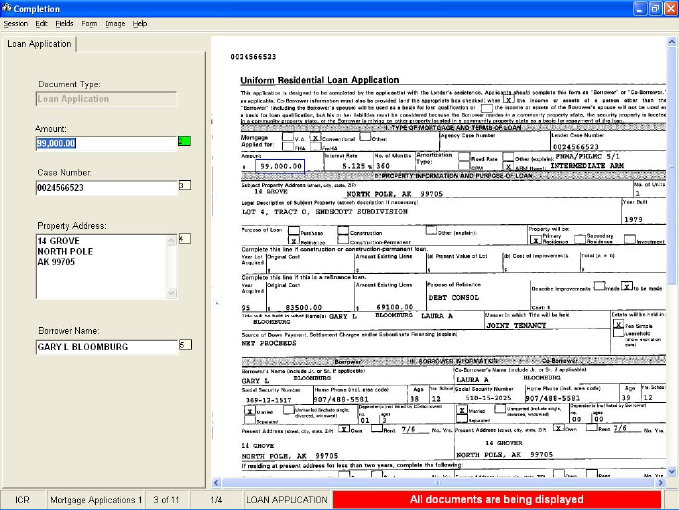Open the Edit menu
The image size is (679, 510).
[41, 22]
